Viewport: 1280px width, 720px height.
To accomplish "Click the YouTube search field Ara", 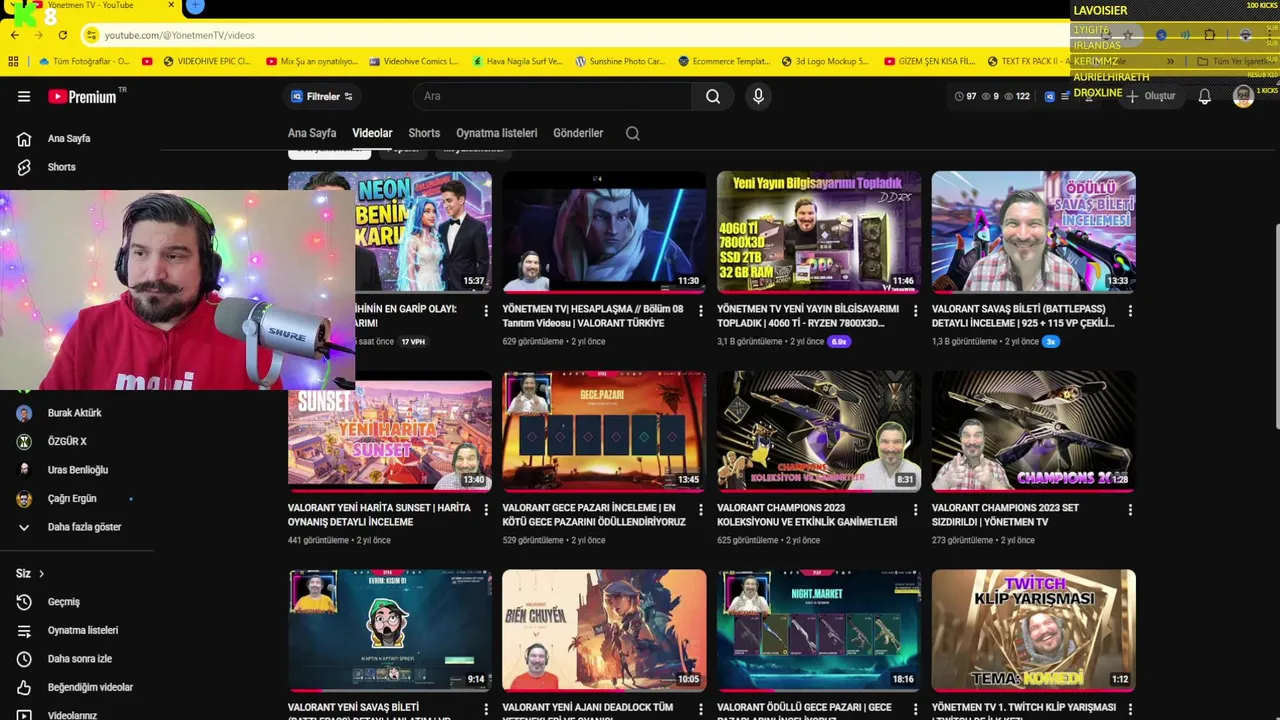I will click(x=551, y=96).
